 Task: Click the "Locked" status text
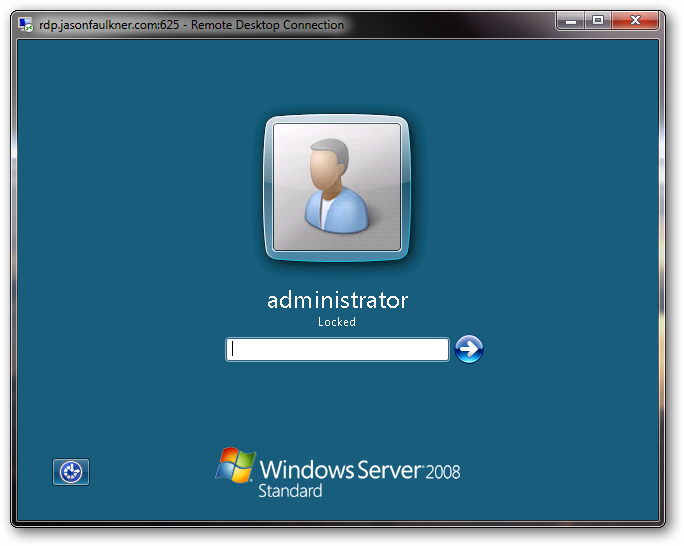coord(337,322)
